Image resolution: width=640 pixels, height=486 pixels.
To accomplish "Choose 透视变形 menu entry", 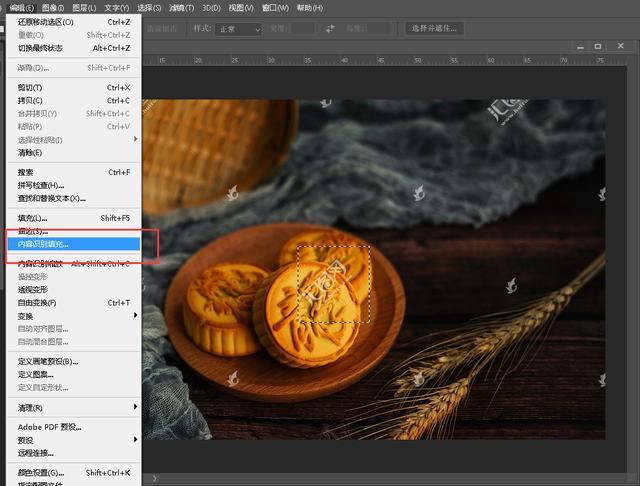I will tap(74, 290).
